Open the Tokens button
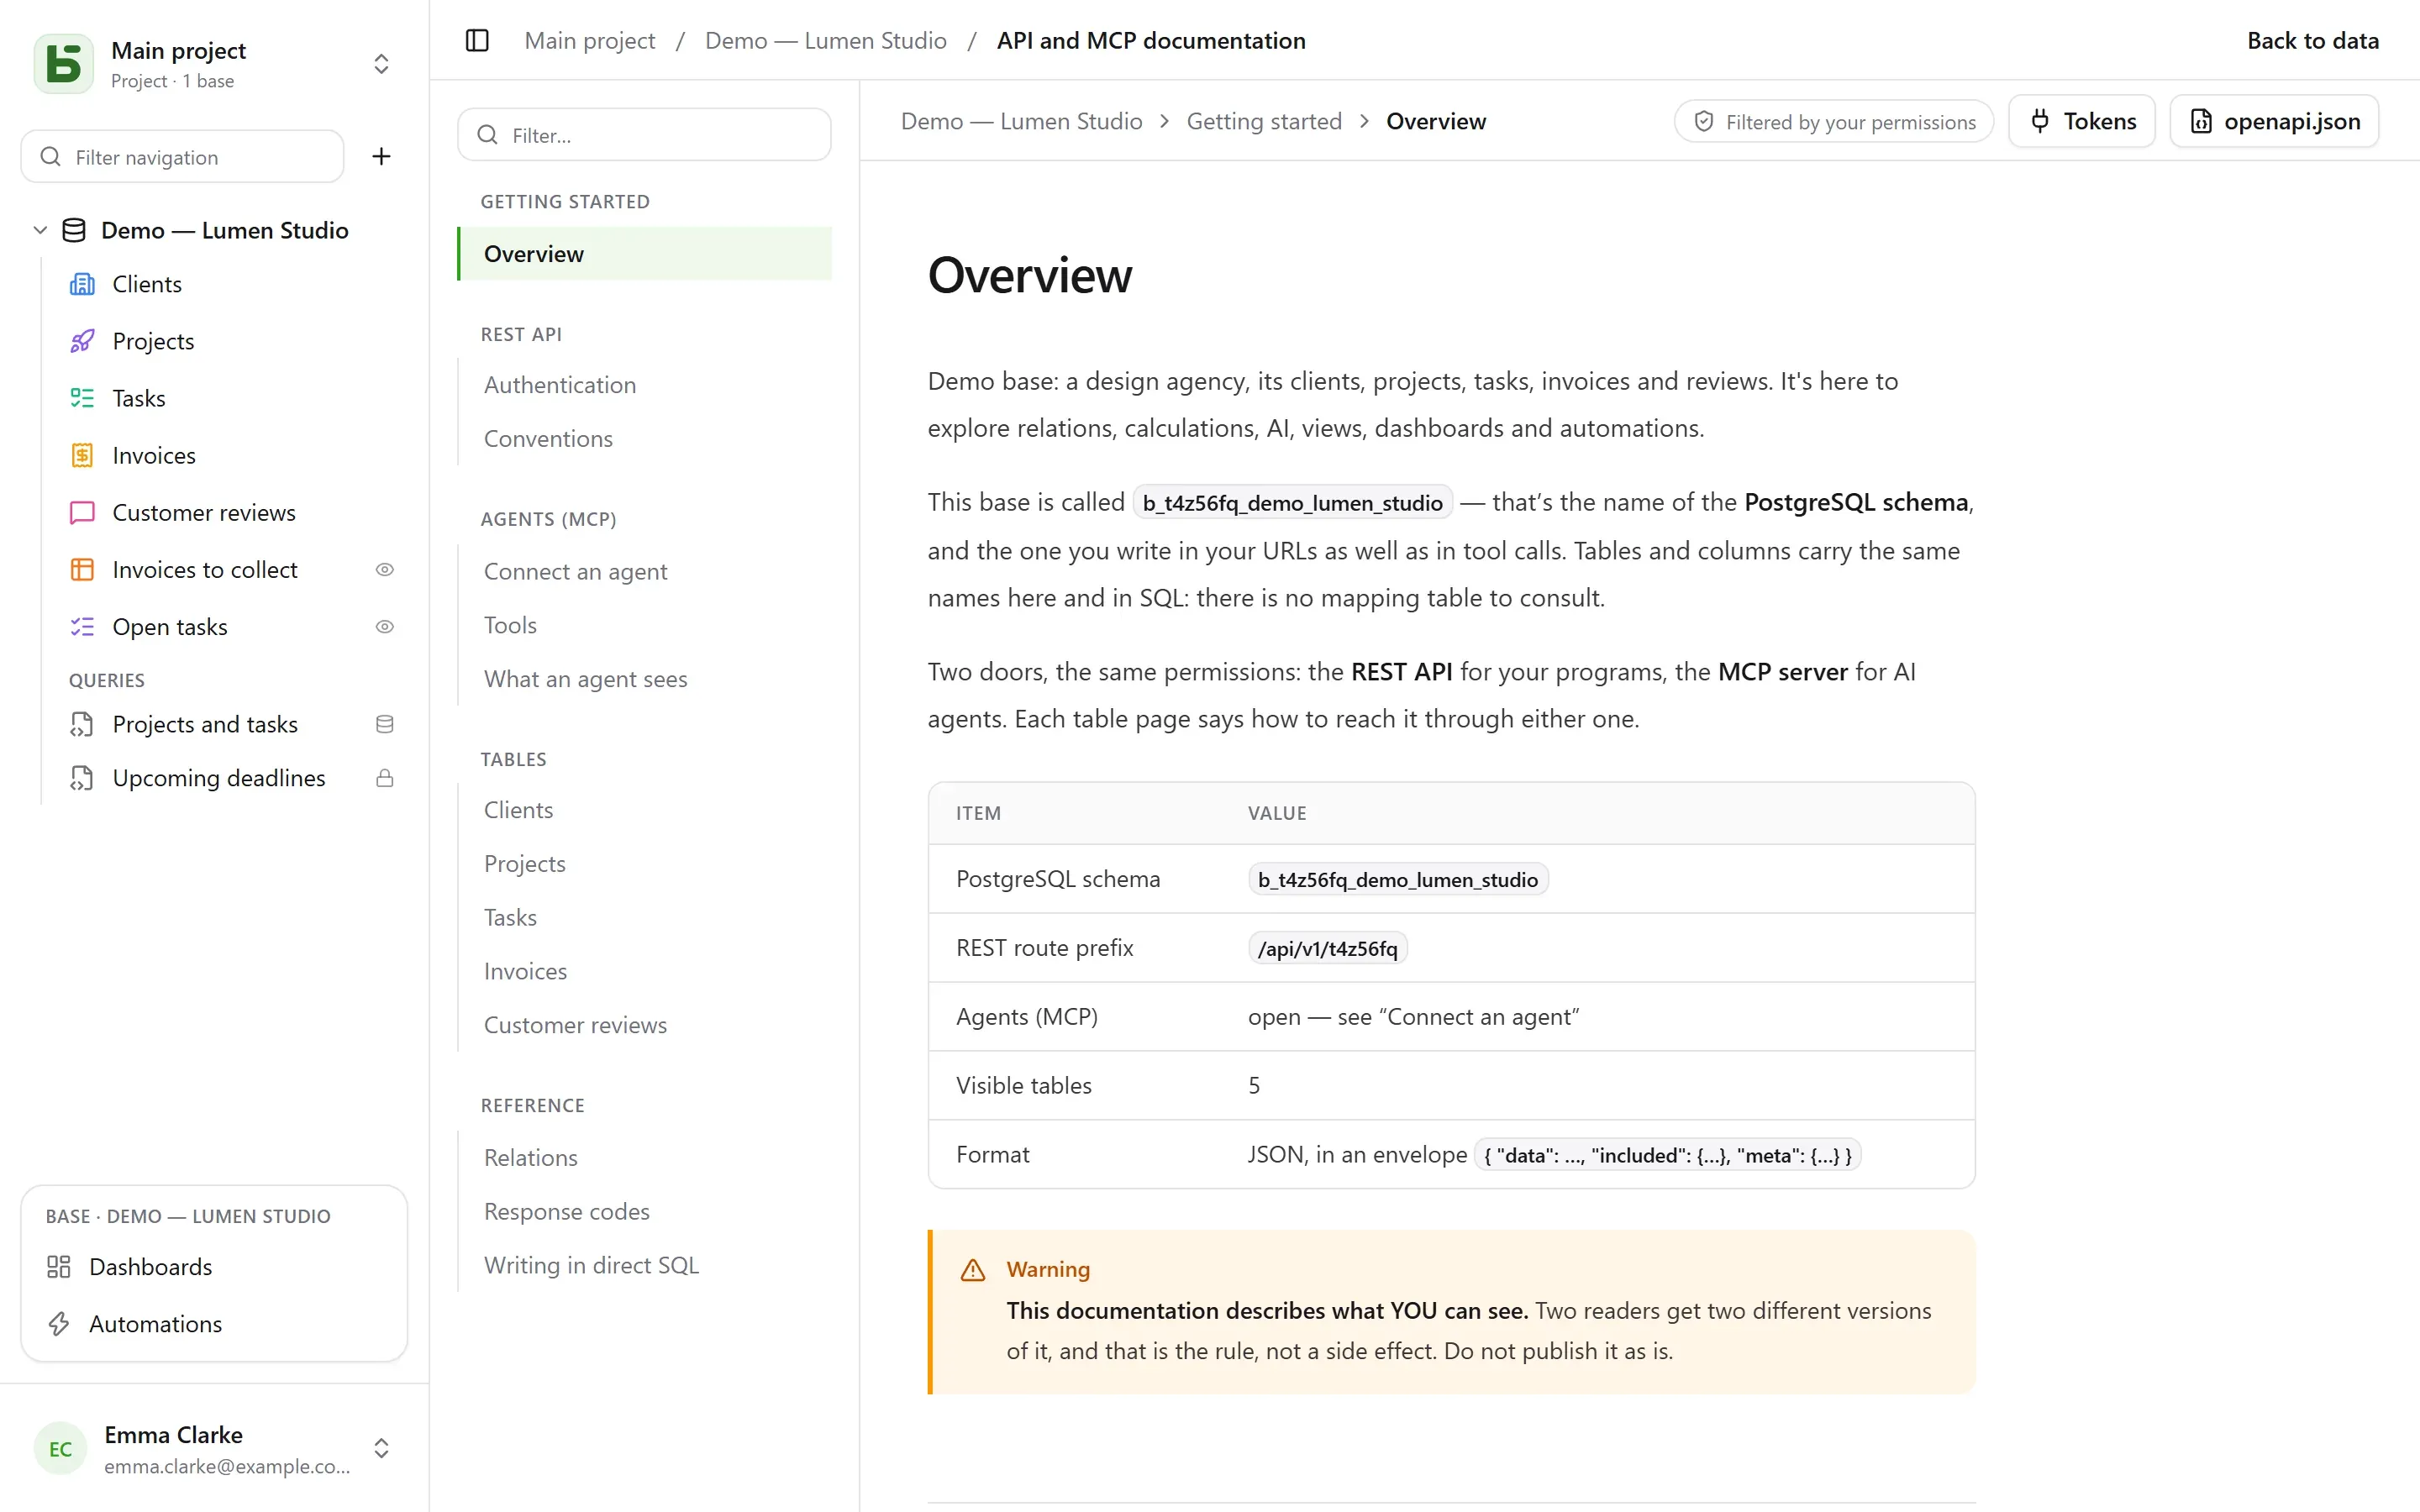The width and height of the screenshot is (2420, 1512). 2082,121
